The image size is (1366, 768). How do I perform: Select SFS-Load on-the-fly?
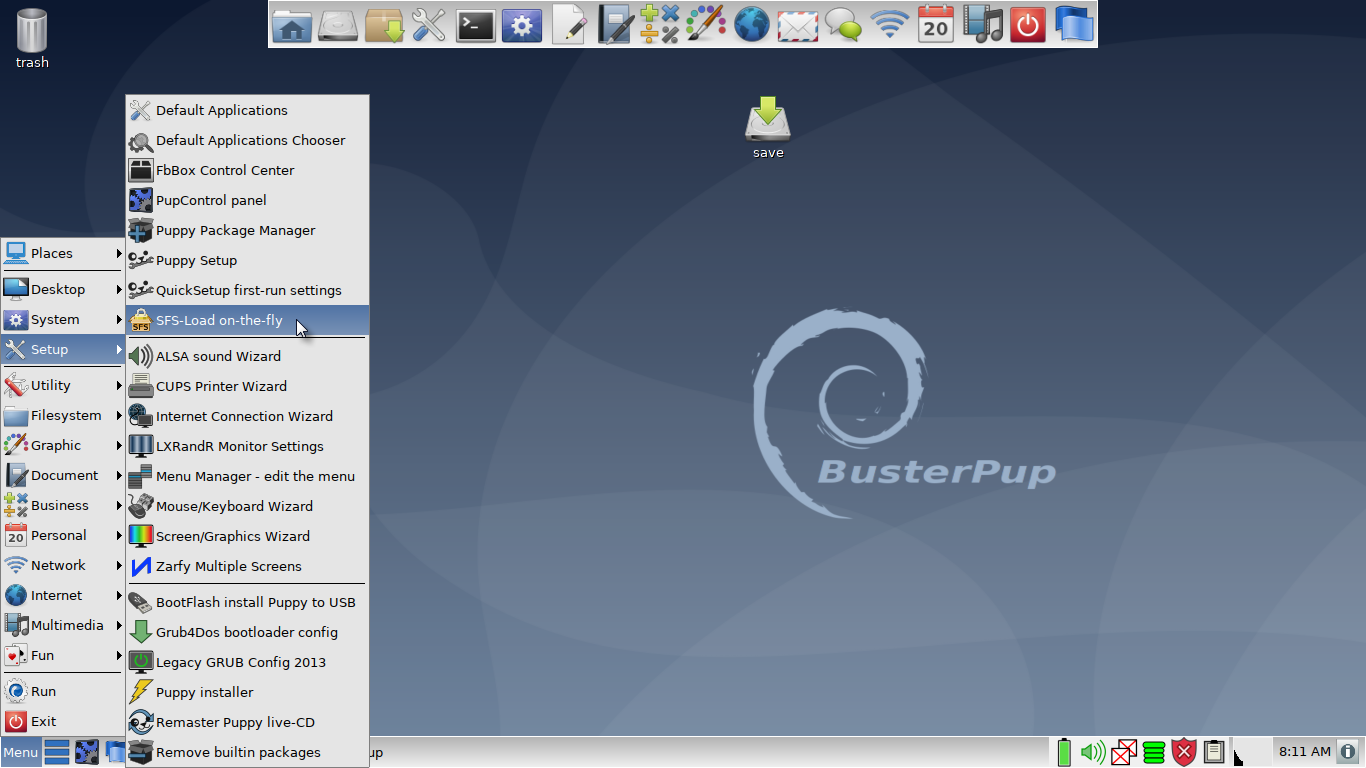(247, 320)
